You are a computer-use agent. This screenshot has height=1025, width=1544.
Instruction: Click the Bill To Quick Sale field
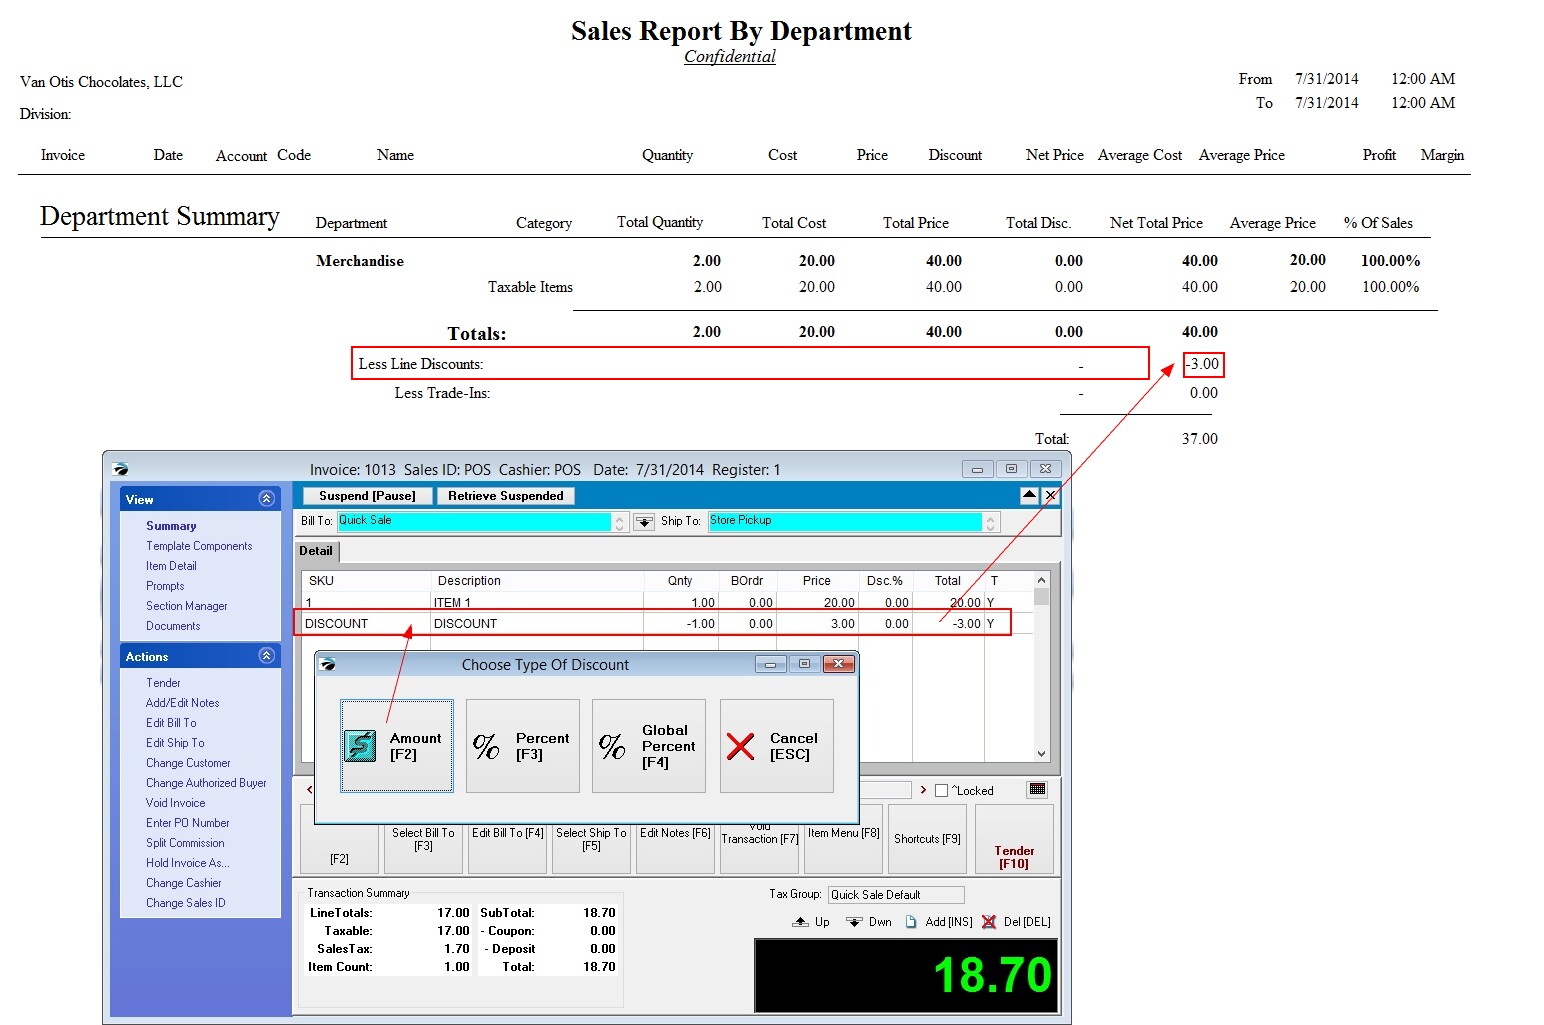474,521
